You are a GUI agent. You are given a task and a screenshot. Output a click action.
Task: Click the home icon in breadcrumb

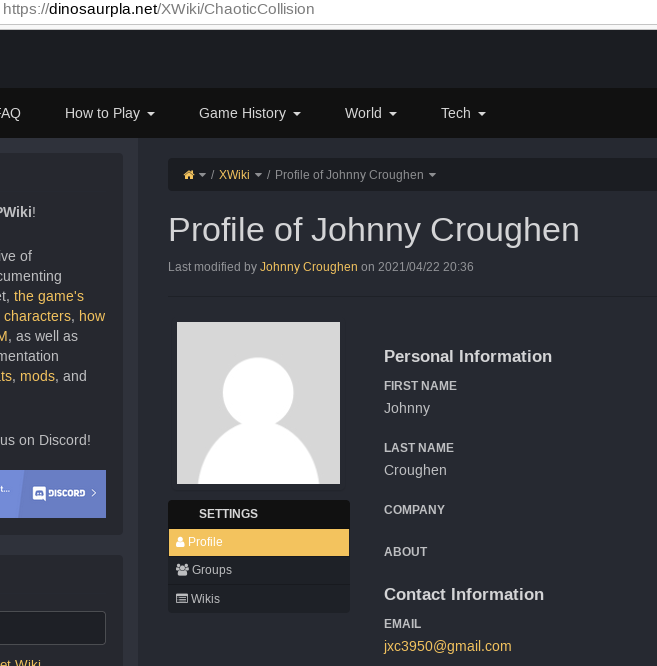point(189,175)
